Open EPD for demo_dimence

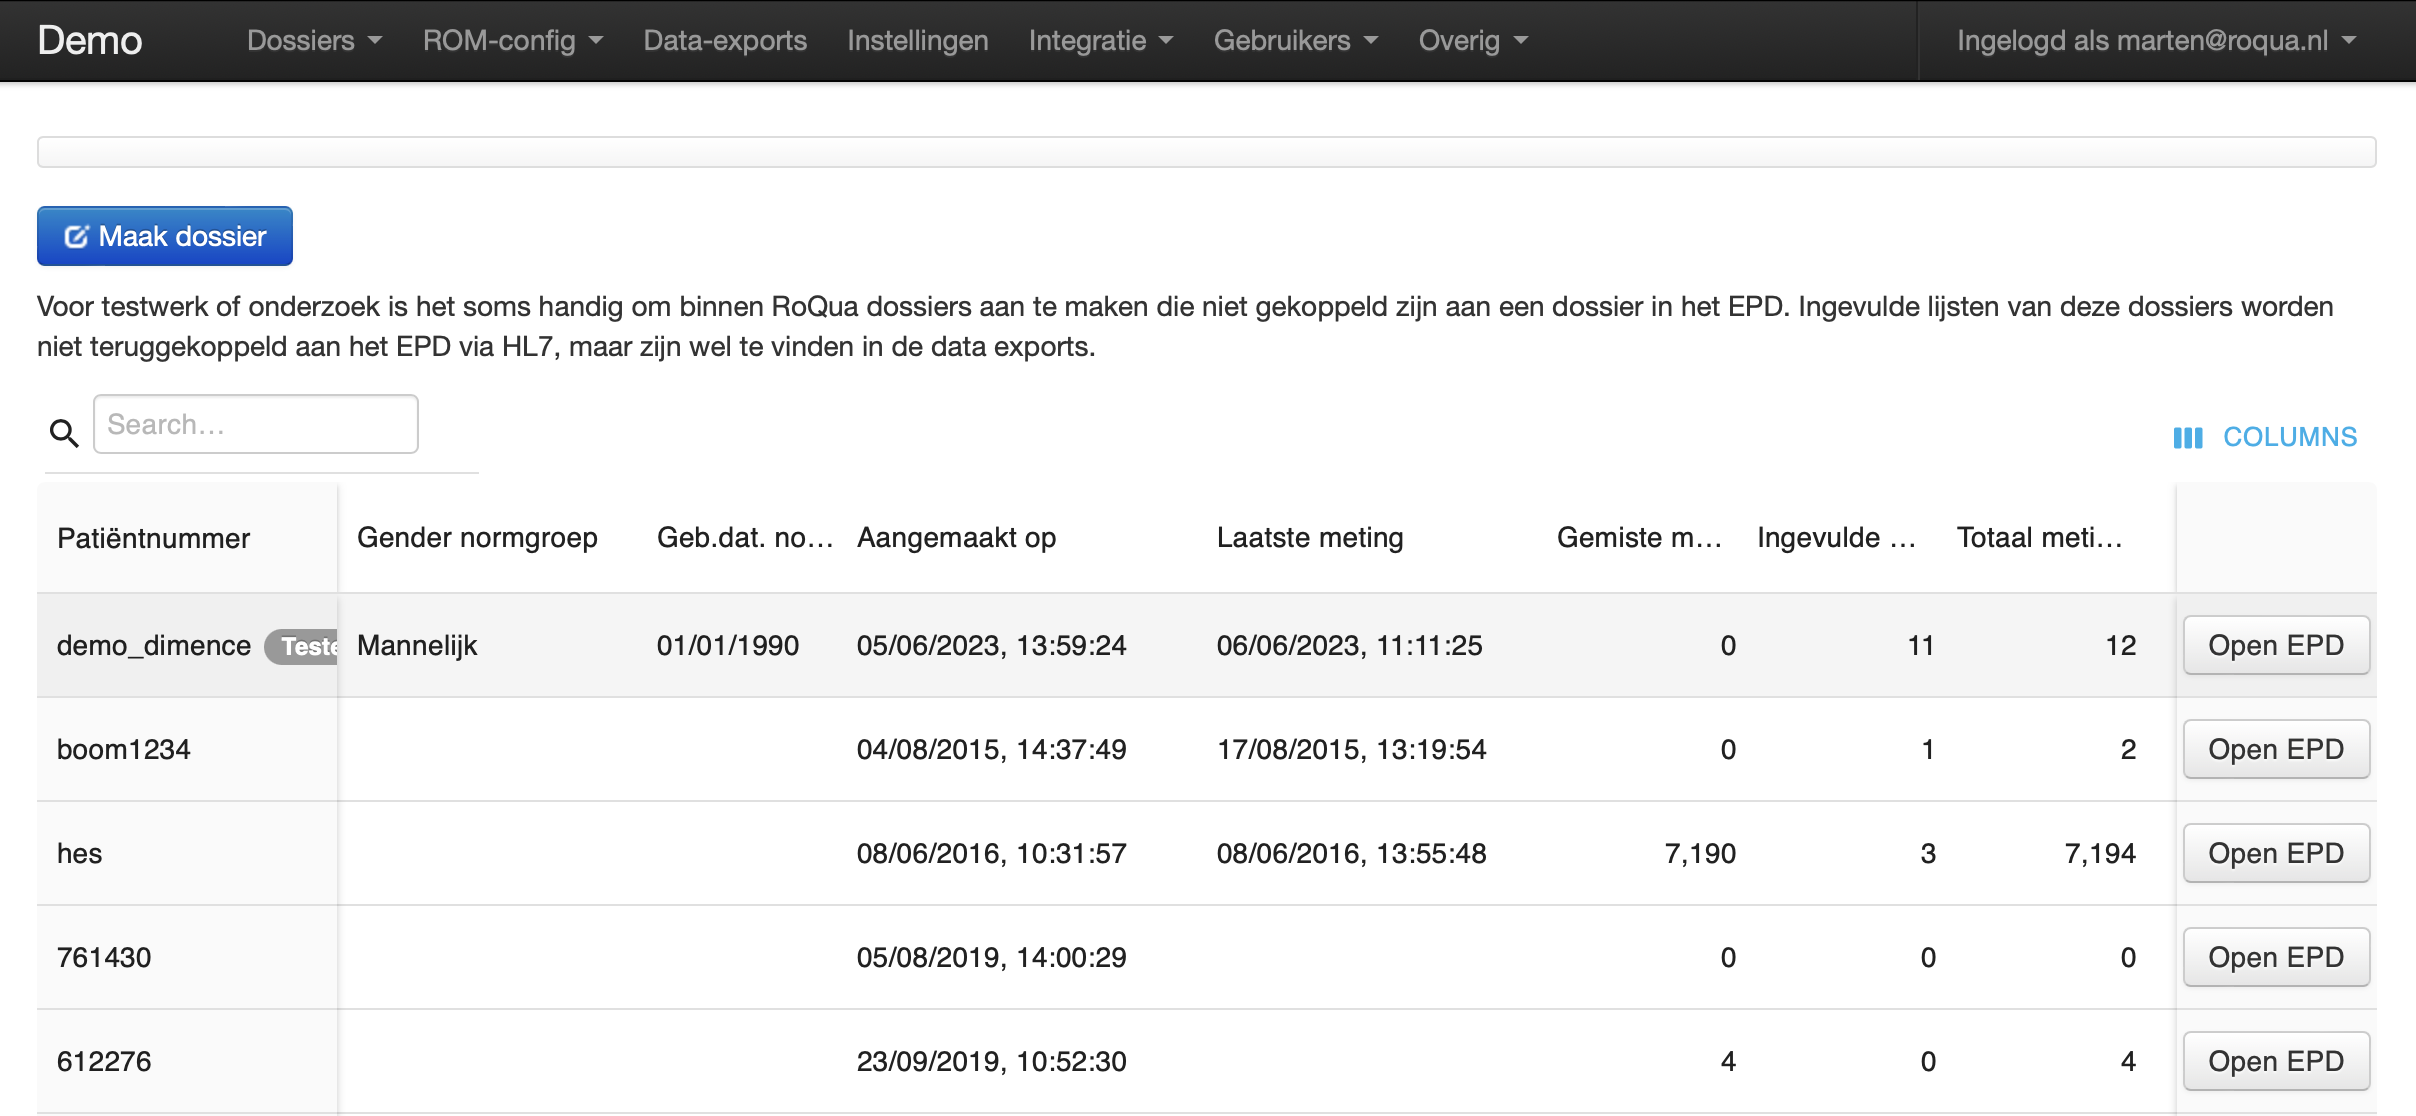tap(2275, 645)
